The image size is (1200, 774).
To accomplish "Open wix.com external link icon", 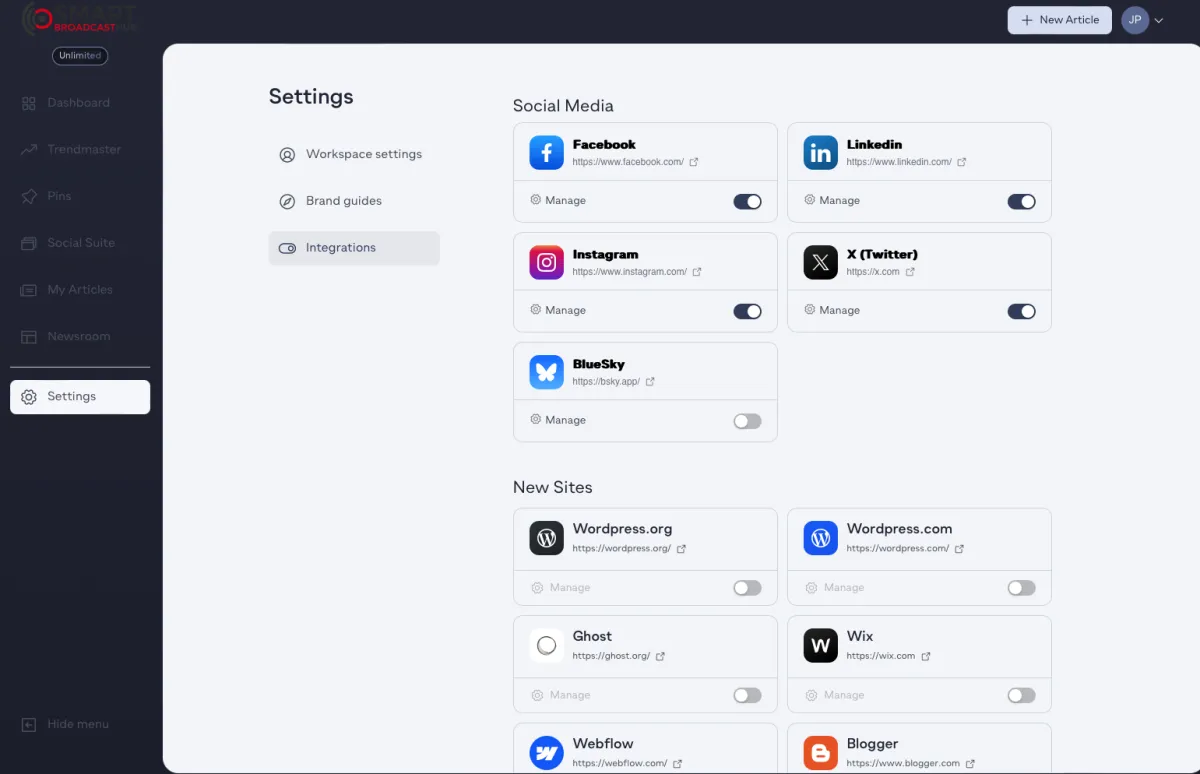I will point(925,657).
